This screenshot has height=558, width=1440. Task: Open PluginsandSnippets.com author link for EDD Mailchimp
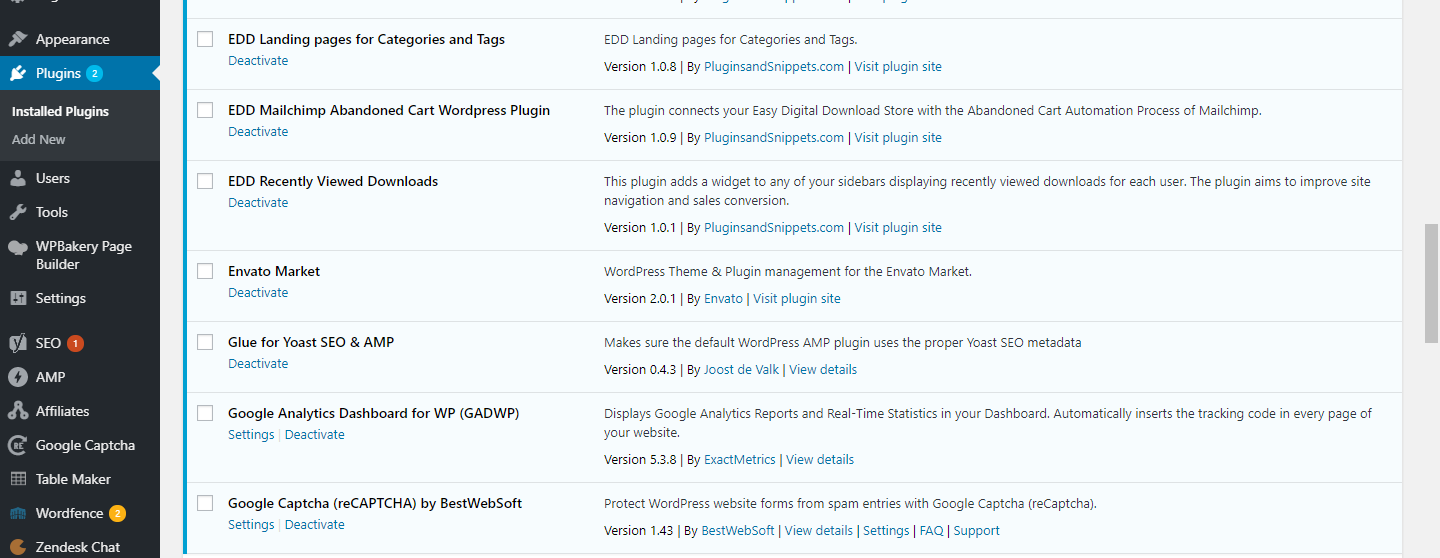774,138
